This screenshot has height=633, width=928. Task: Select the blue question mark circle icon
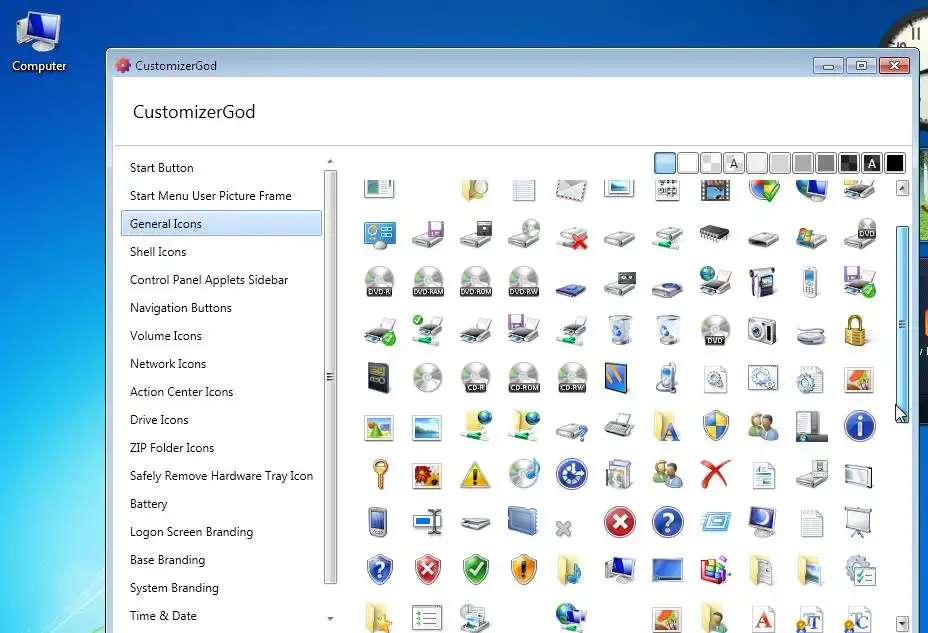pyautogui.click(x=668, y=522)
